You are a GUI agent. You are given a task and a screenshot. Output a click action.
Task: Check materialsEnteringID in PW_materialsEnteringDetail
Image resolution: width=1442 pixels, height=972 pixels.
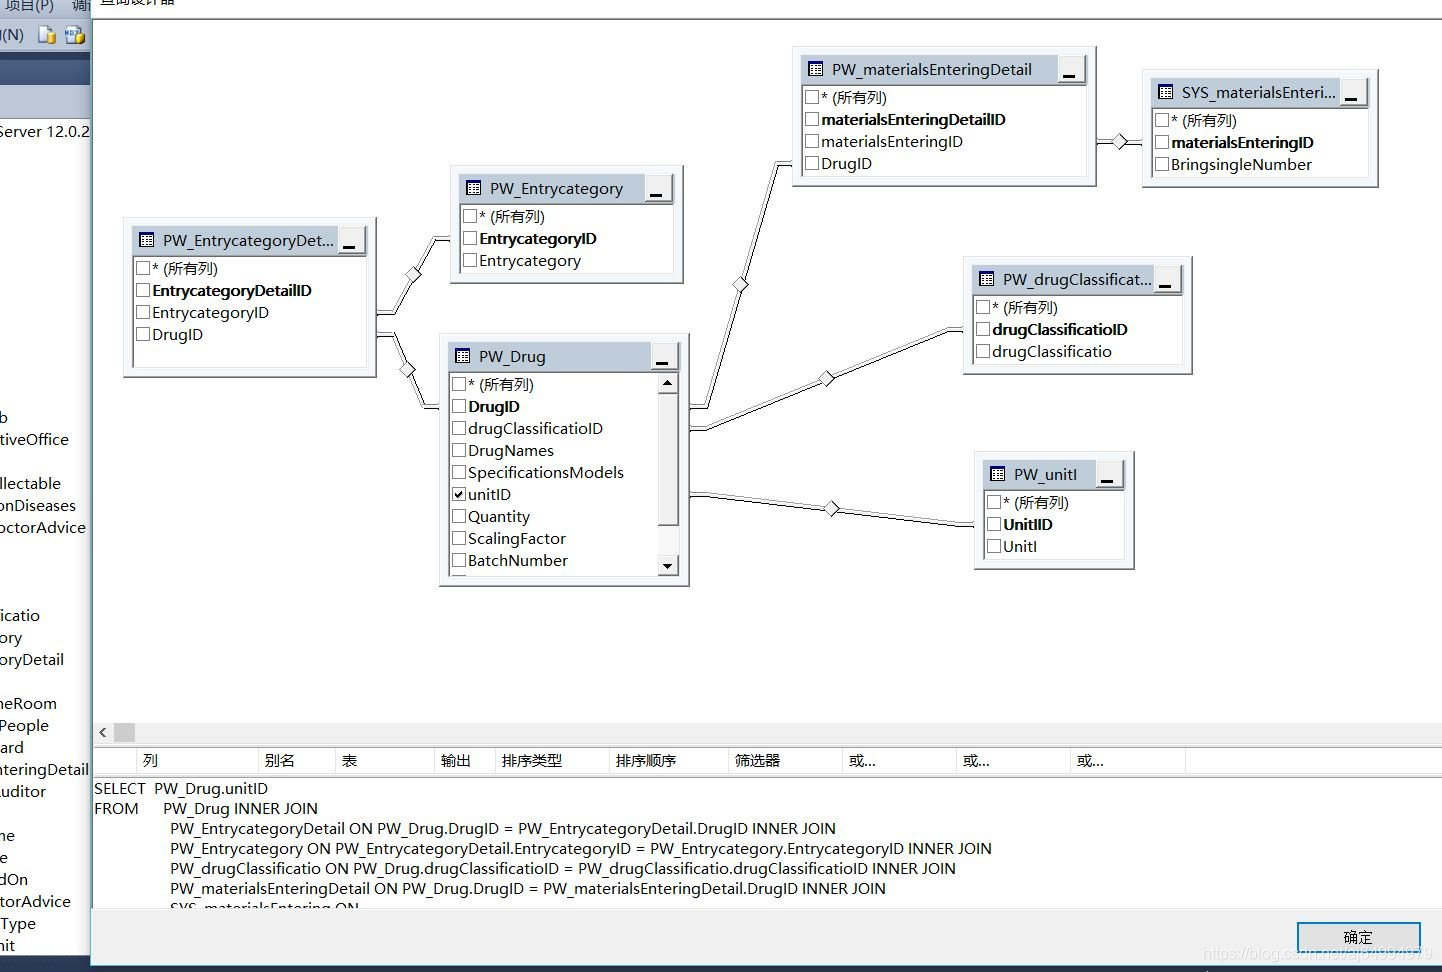coord(812,141)
